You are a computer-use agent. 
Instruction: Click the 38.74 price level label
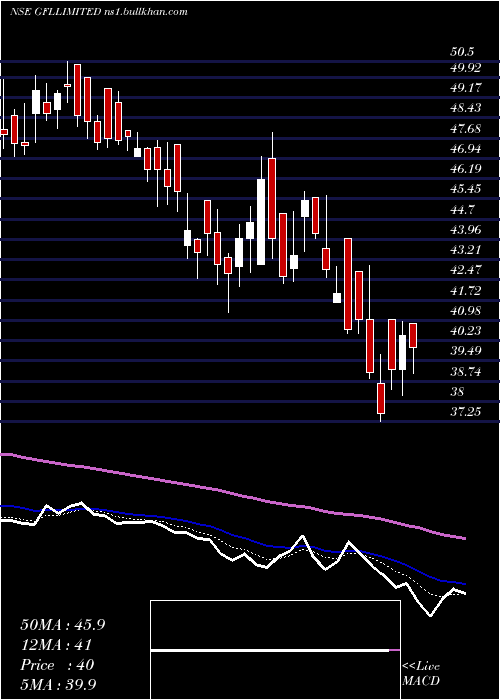465,371
